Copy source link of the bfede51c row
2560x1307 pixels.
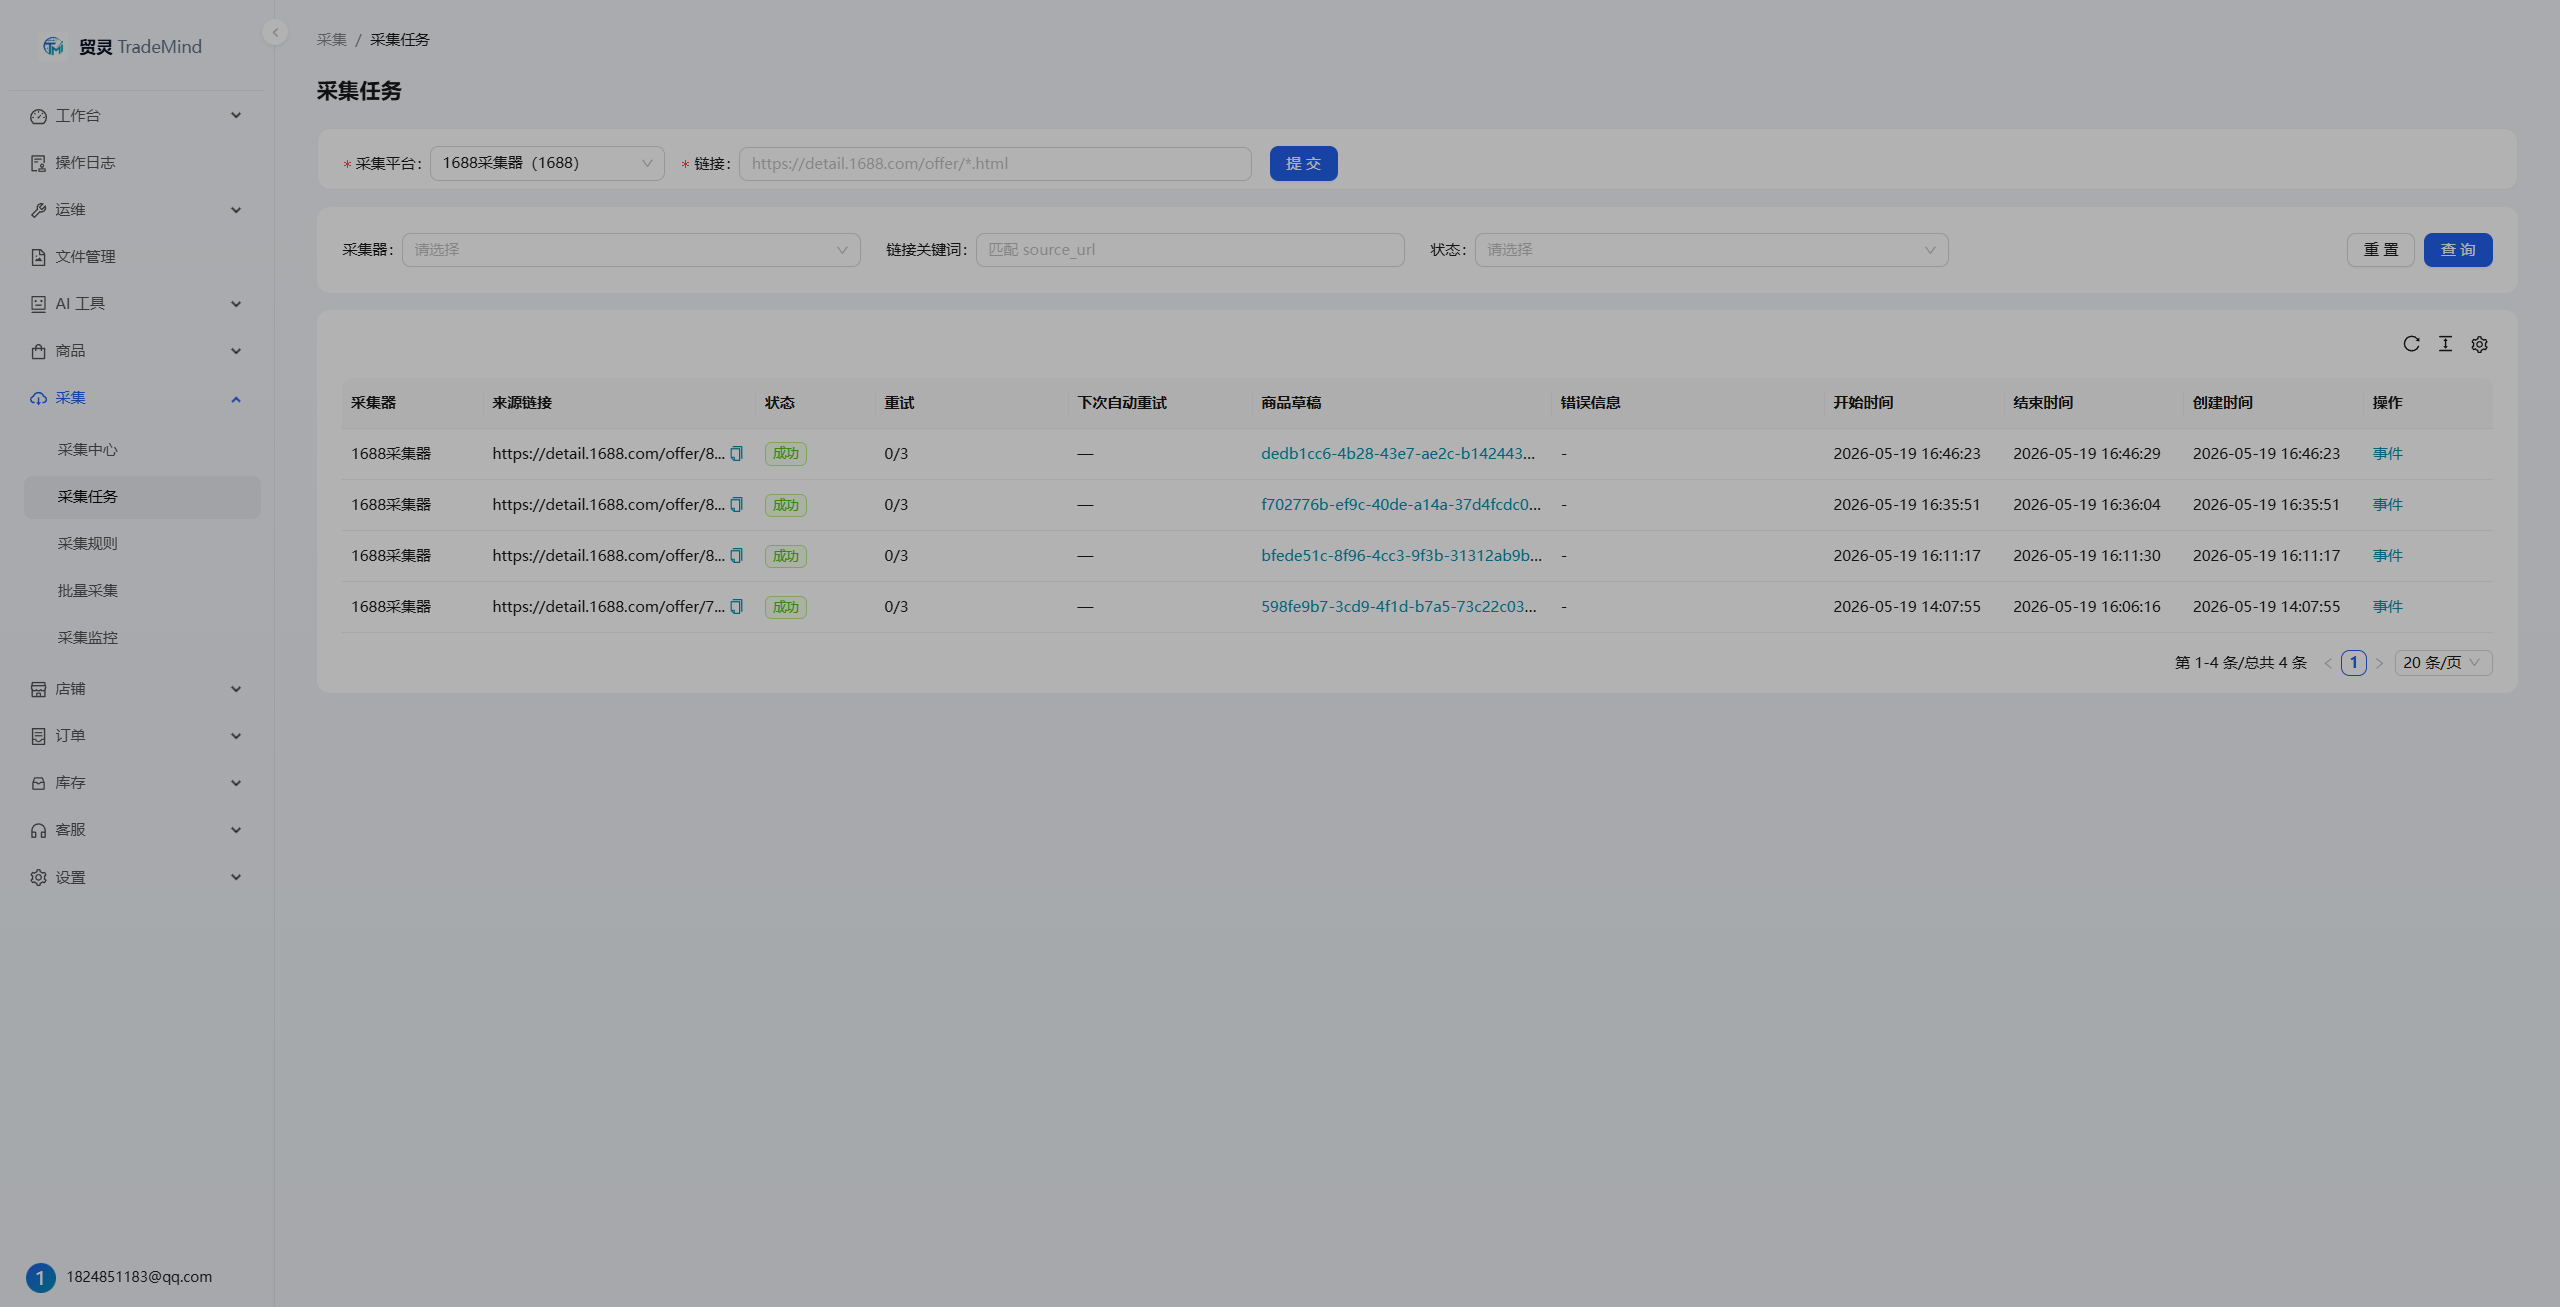(x=737, y=555)
